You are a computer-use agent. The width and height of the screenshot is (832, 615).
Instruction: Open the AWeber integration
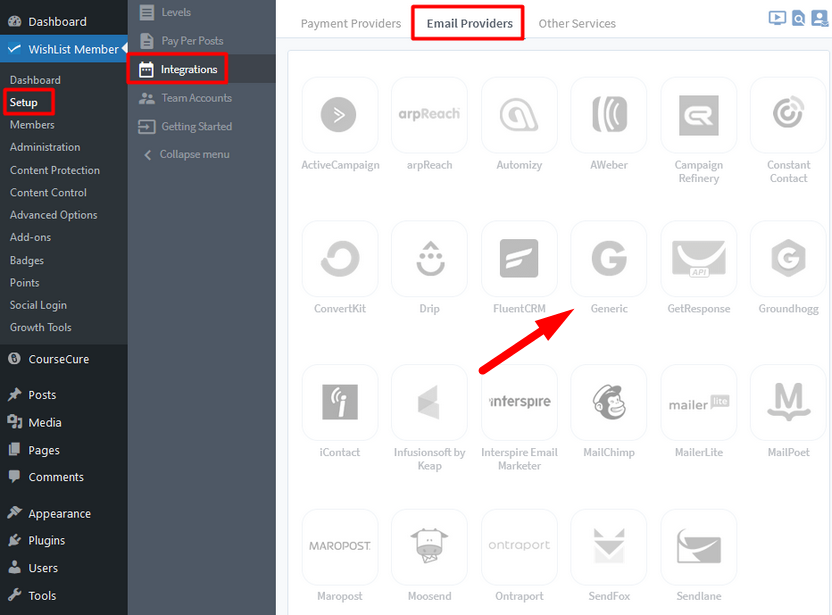click(x=609, y=115)
